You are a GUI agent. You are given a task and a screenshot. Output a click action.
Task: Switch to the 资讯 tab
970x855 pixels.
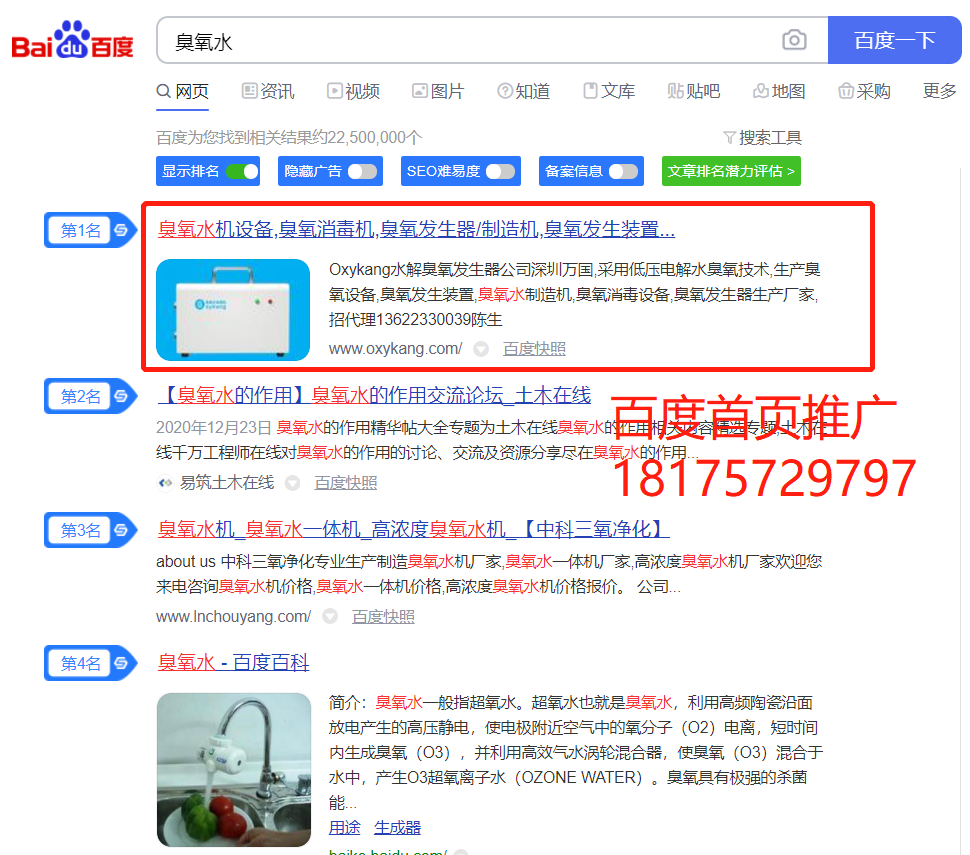[x=268, y=92]
